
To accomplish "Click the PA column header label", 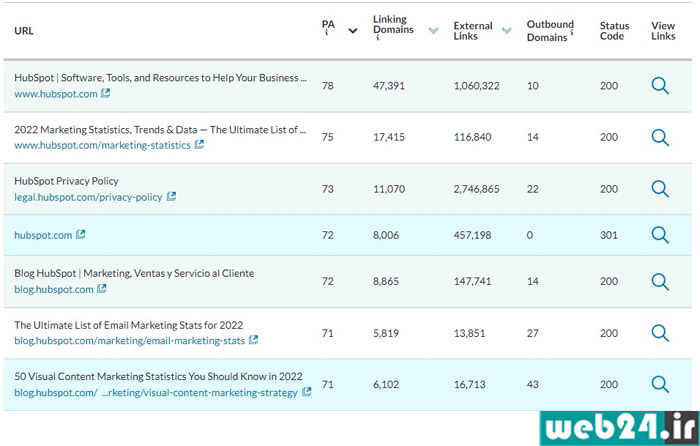I will pyautogui.click(x=328, y=25).
